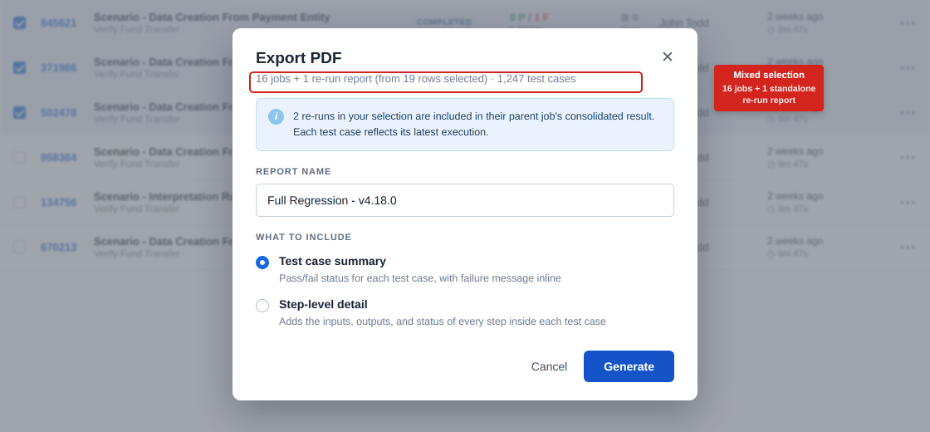The width and height of the screenshot is (930, 432).
Task: Open the three-dot menu for job 958364
Action: [907, 158]
